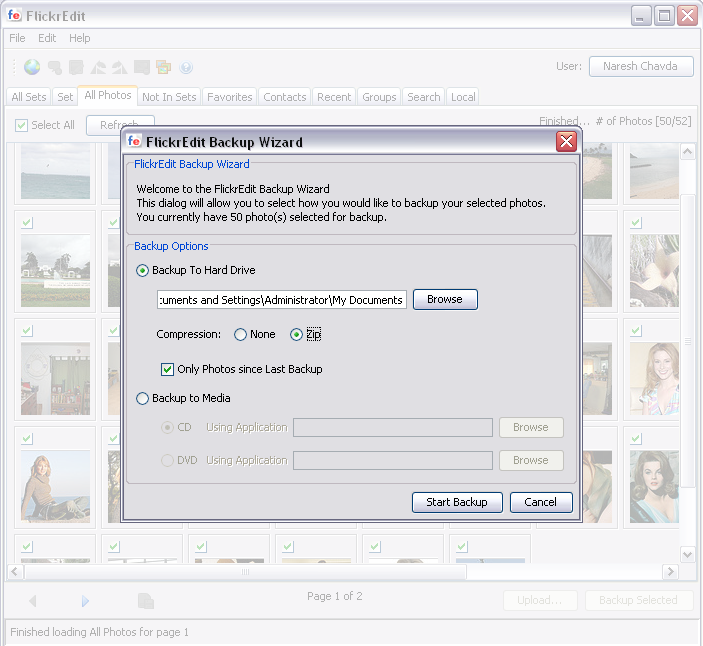Open the Help menu
This screenshot has height=646, width=703.
[x=80, y=38]
